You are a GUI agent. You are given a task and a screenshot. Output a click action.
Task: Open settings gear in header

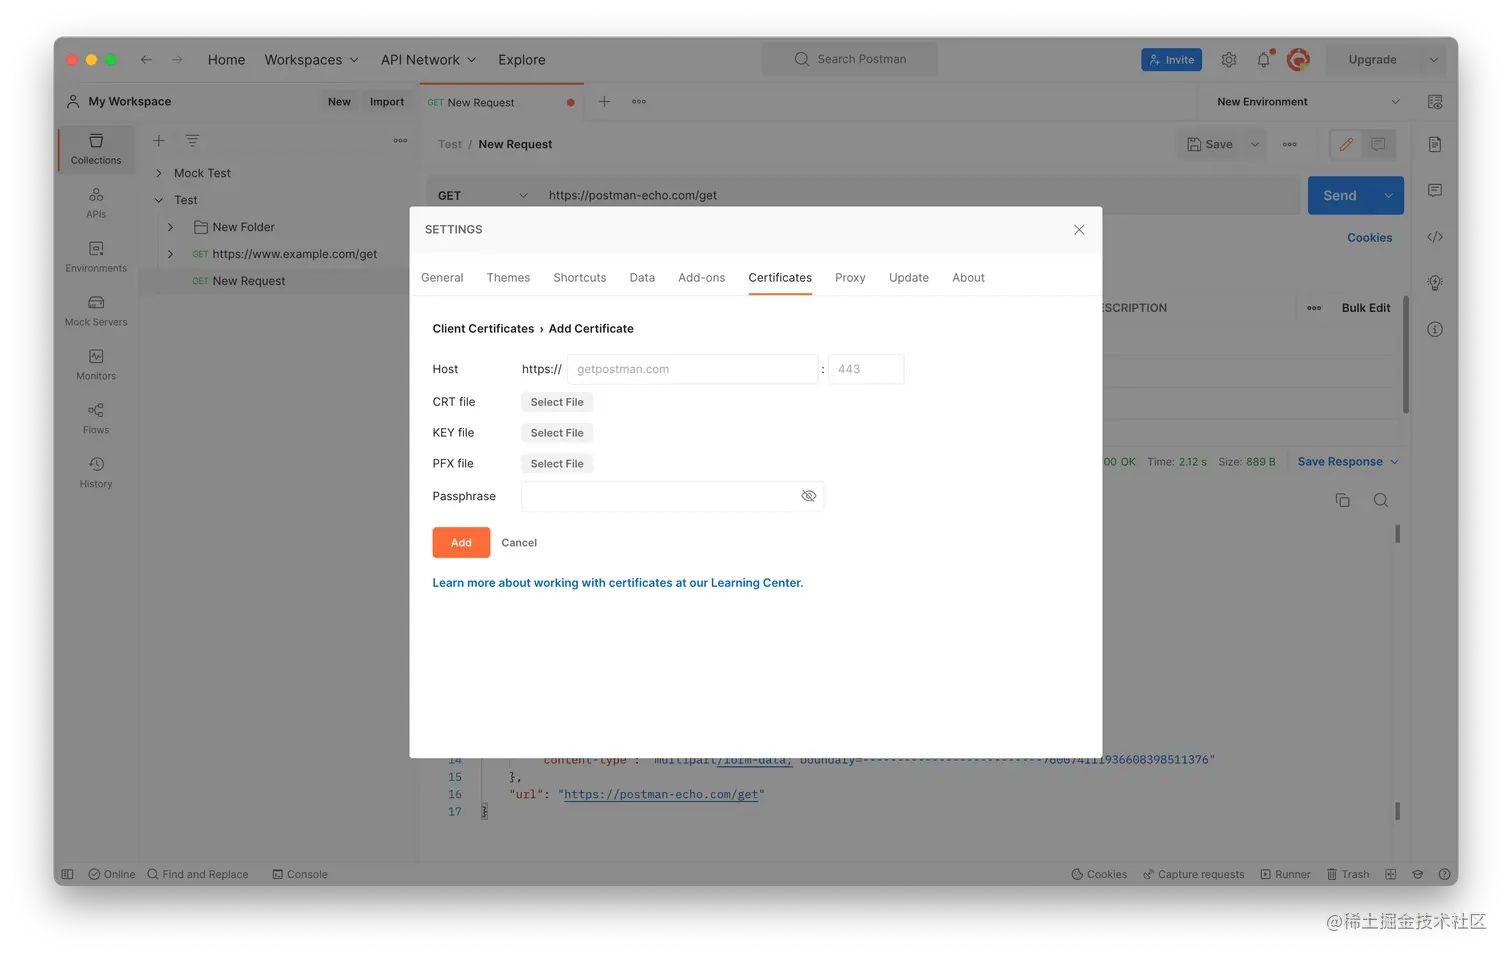(x=1229, y=60)
